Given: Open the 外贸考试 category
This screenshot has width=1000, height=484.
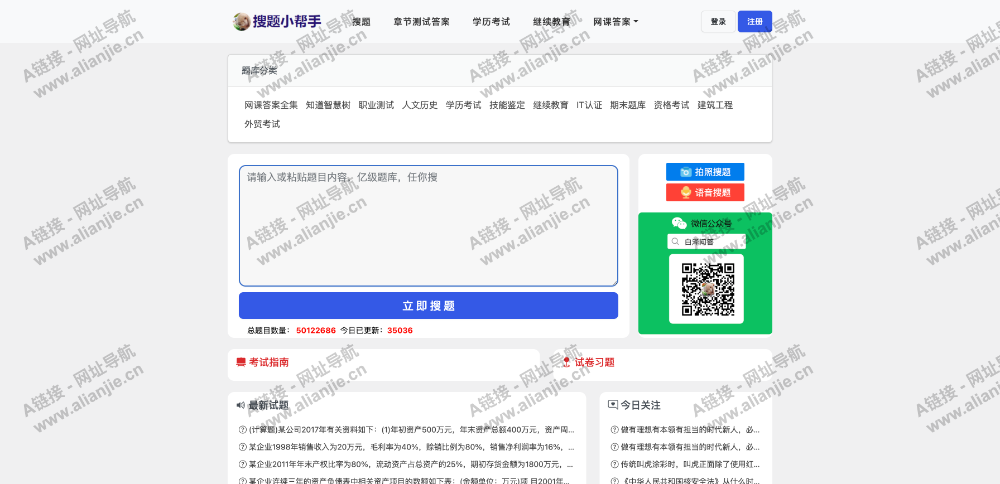Looking at the screenshot, I should [262, 124].
